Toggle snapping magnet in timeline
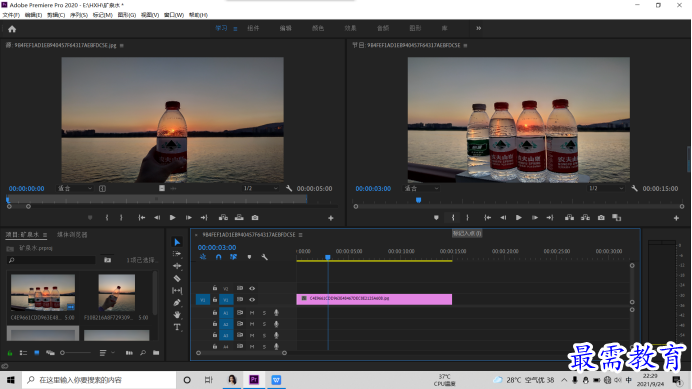This screenshot has height=389, width=692. point(218,257)
